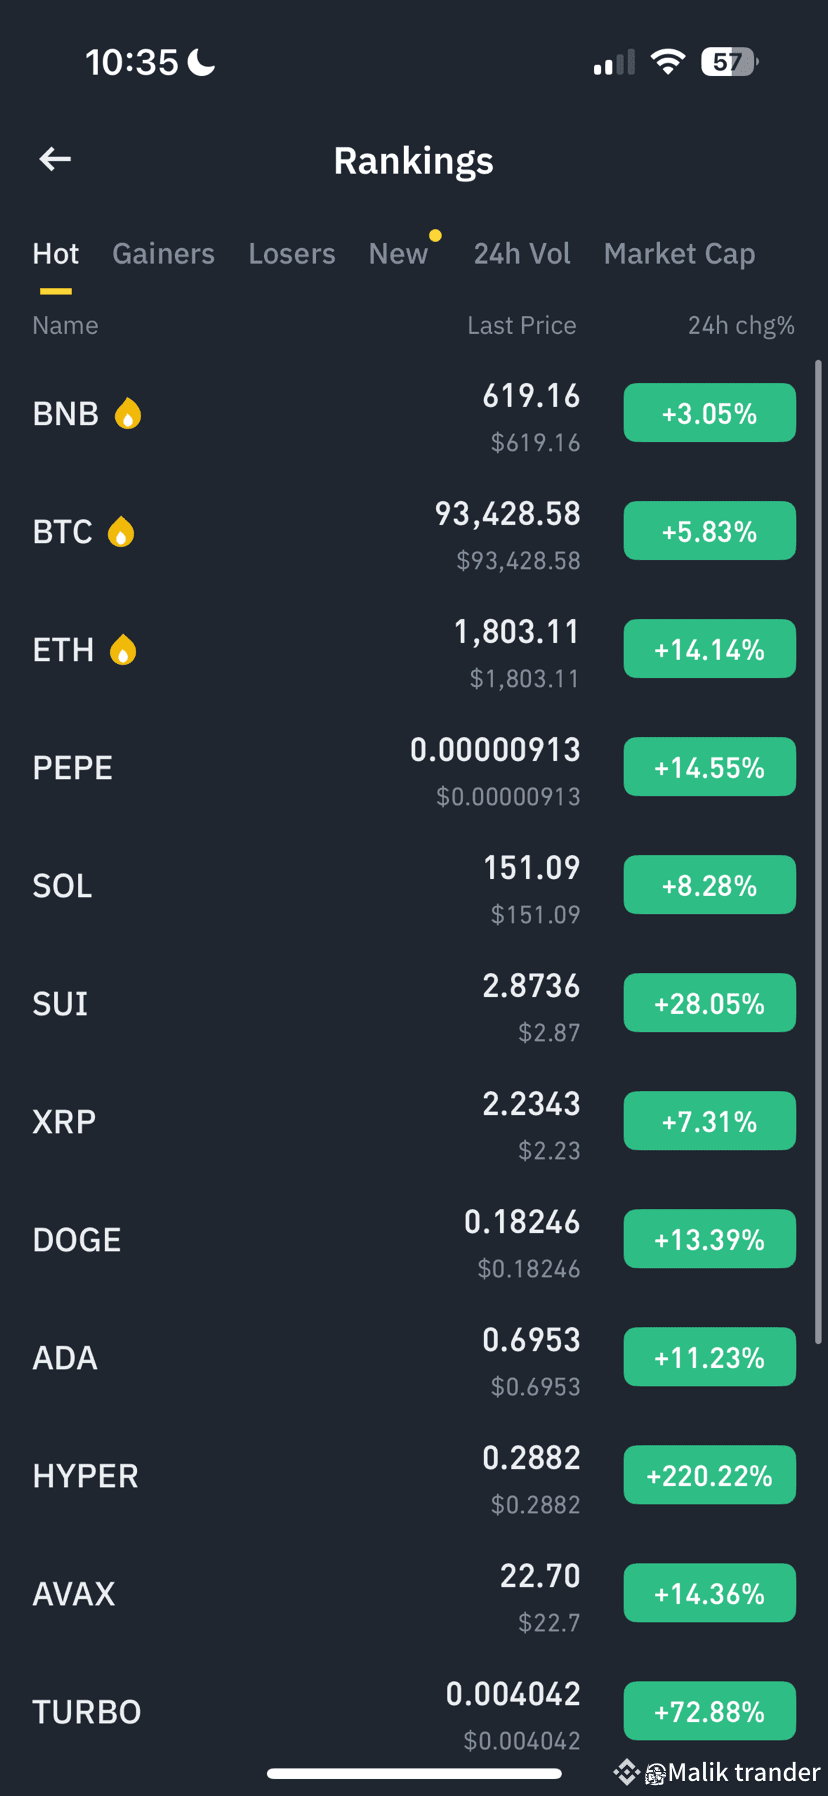828x1796 pixels.
Task: Tap the +220.22% change button for HYPER
Action: click(710, 1475)
